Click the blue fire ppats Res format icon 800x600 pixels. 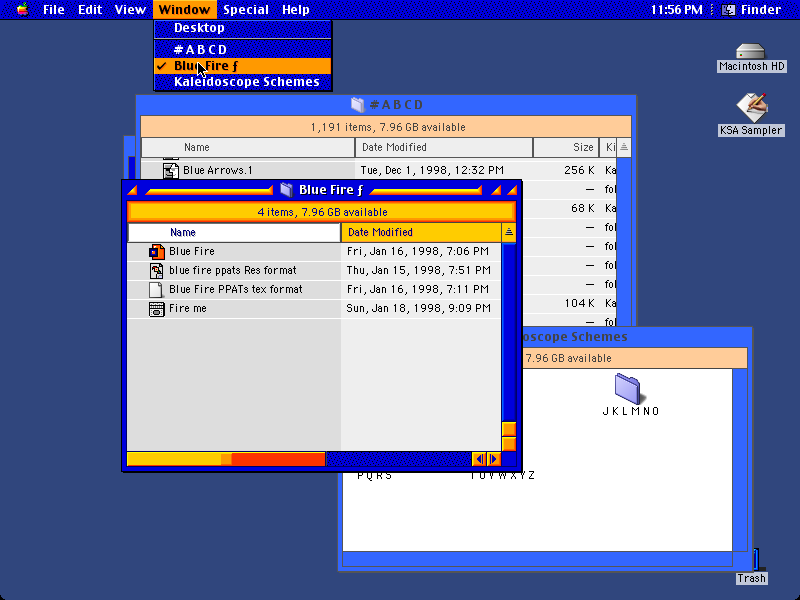point(157,270)
